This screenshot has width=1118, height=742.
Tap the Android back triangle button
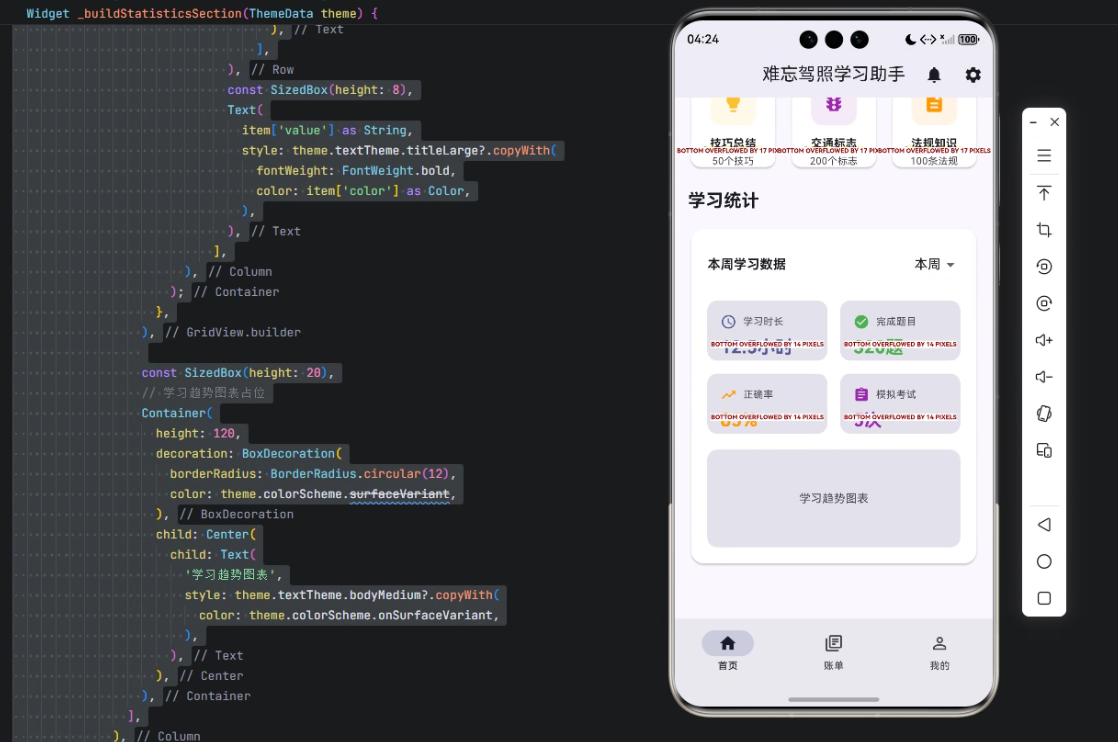(1044, 525)
